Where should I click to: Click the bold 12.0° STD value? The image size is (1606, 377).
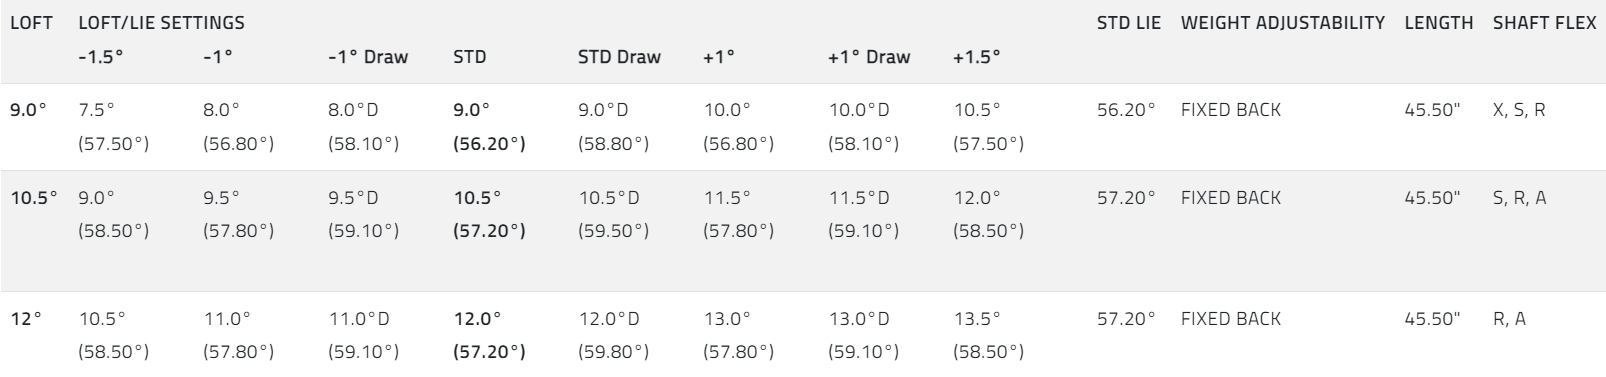pos(477,319)
